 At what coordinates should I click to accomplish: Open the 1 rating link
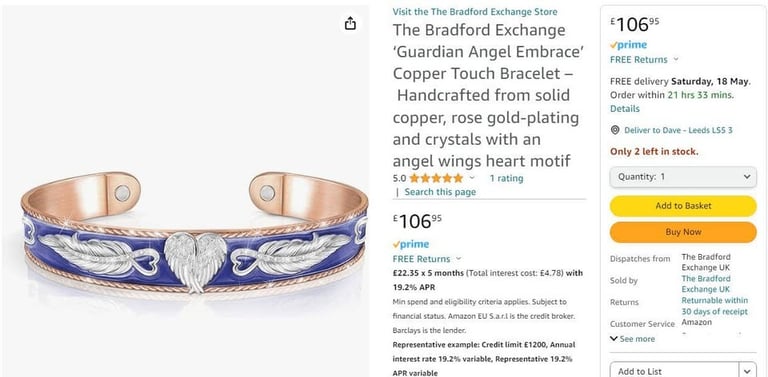click(x=506, y=178)
